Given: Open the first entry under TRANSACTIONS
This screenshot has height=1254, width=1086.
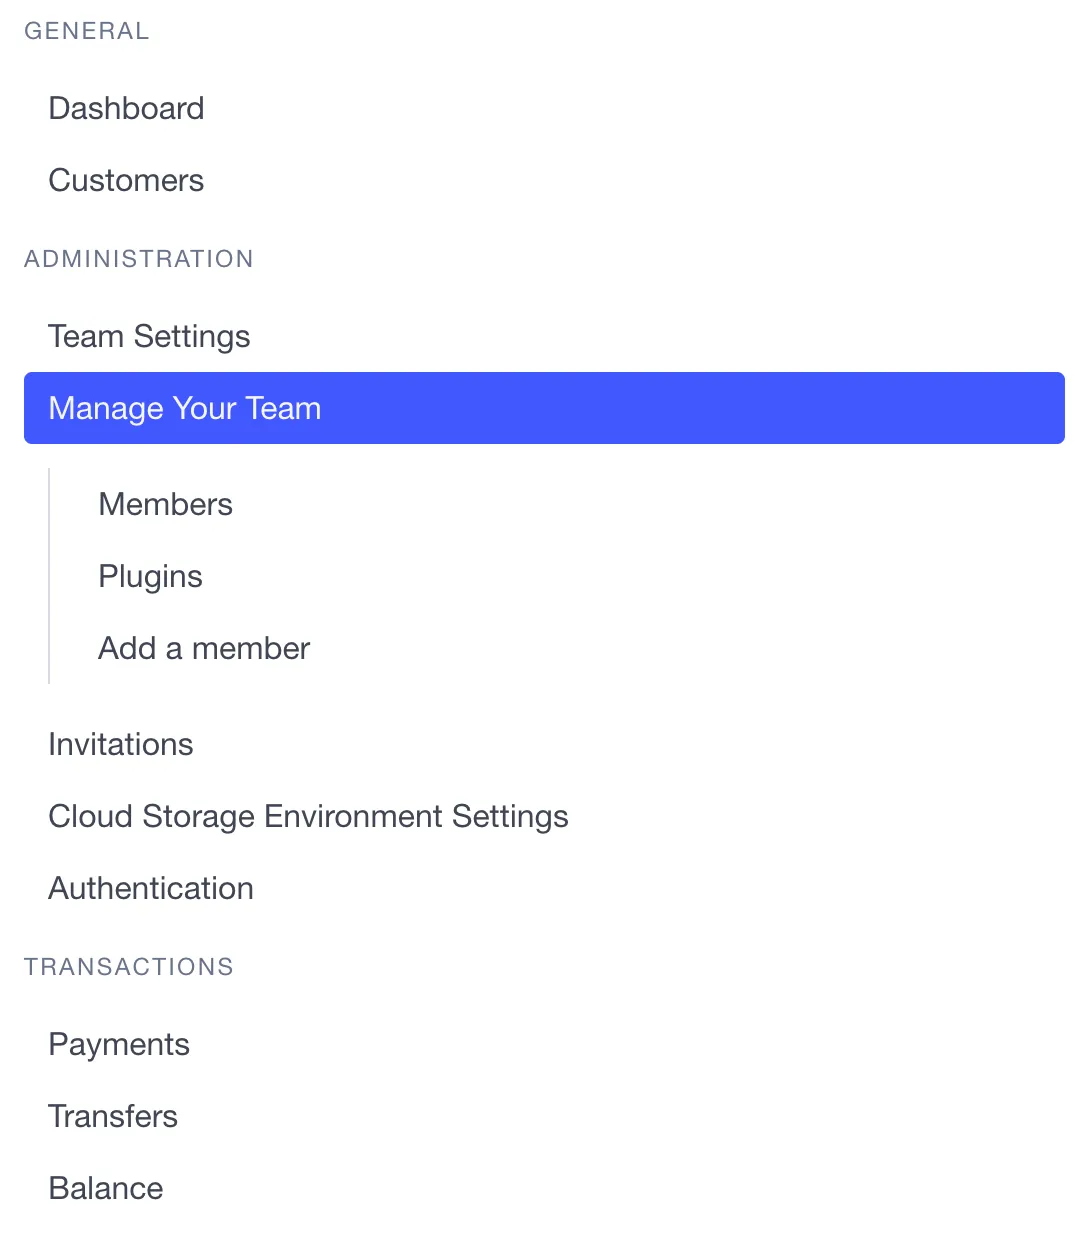Looking at the screenshot, I should [119, 1044].
